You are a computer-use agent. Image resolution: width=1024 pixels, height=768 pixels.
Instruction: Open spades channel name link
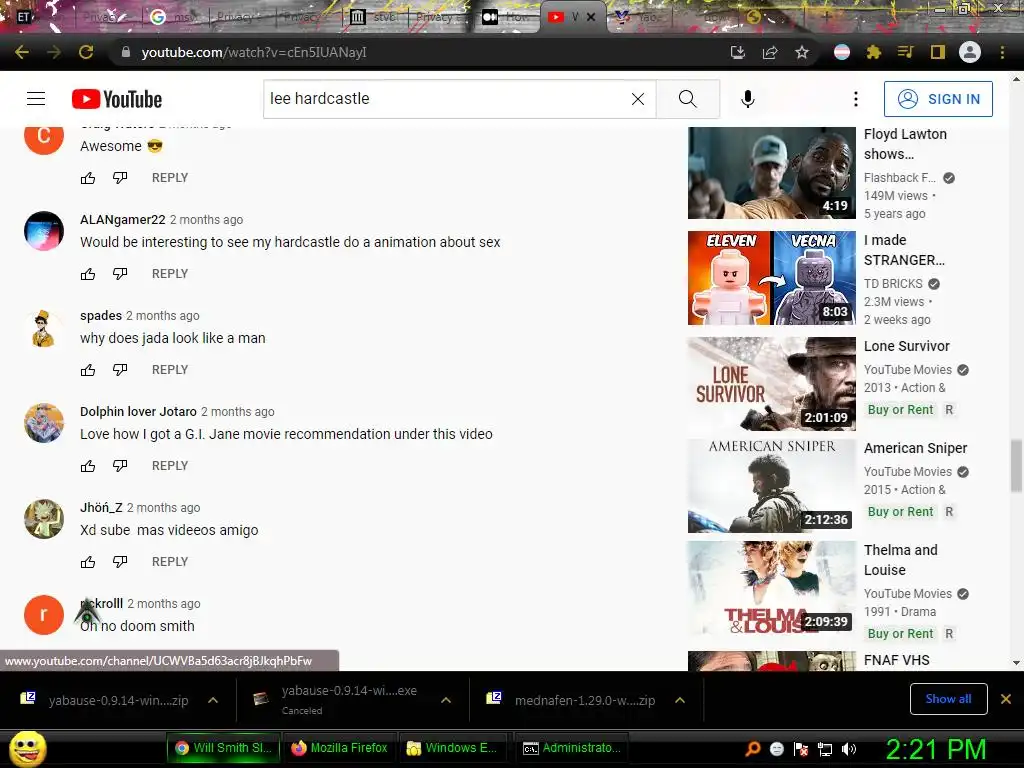tap(101, 315)
